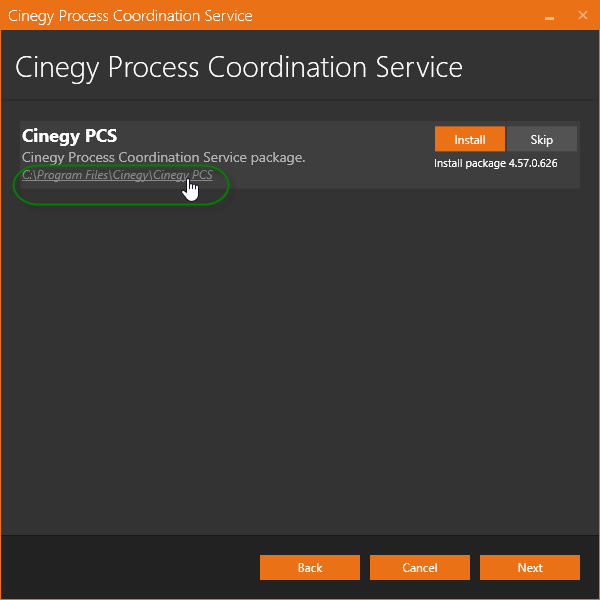This screenshot has height=600, width=600.
Task: Return to the previous step with Back
Action: pyautogui.click(x=310, y=567)
